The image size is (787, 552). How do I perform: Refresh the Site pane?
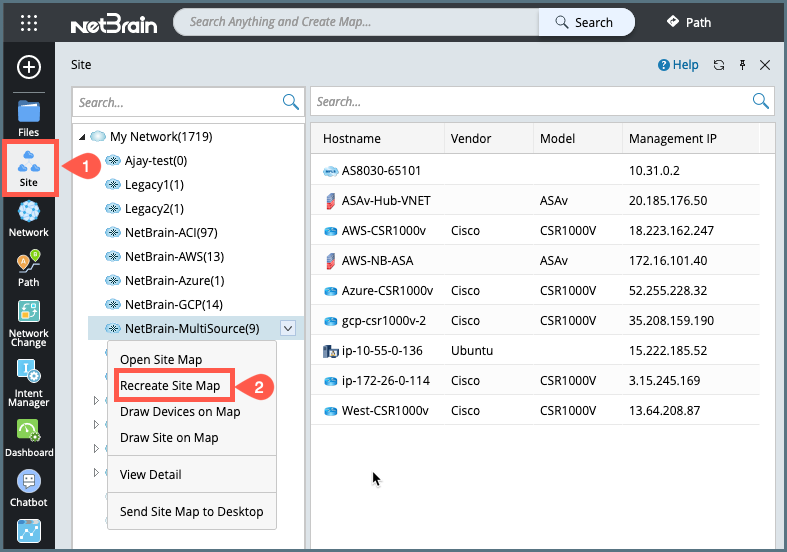click(x=719, y=65)
